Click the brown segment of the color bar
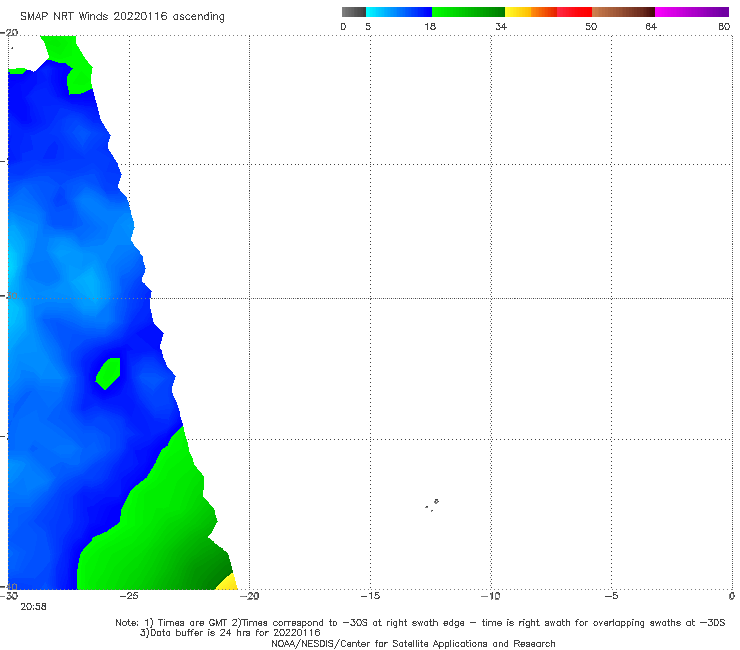This screenshot has width=740, height=650. 623,12
